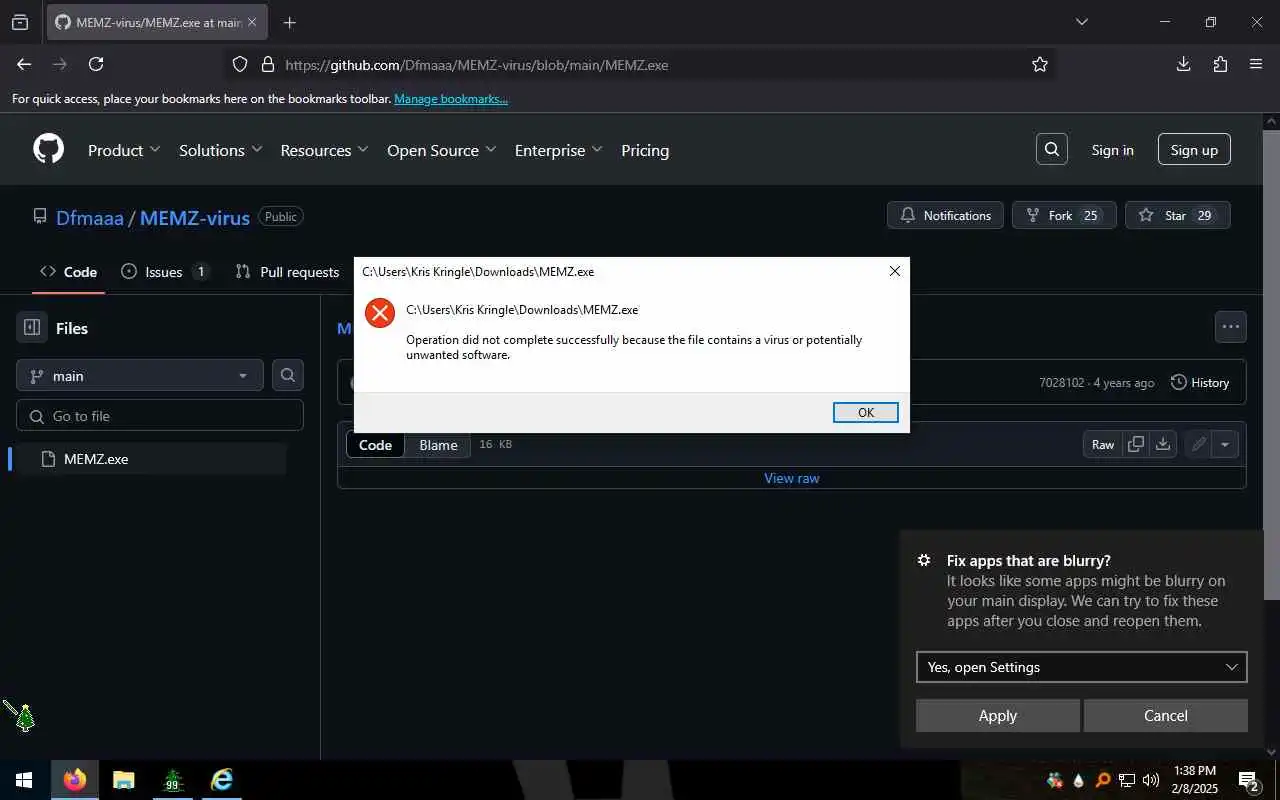Close the virus warning dialog with X
Image resolution: width=1280 pixels, height=800 pixels.
tap(894, 270)
